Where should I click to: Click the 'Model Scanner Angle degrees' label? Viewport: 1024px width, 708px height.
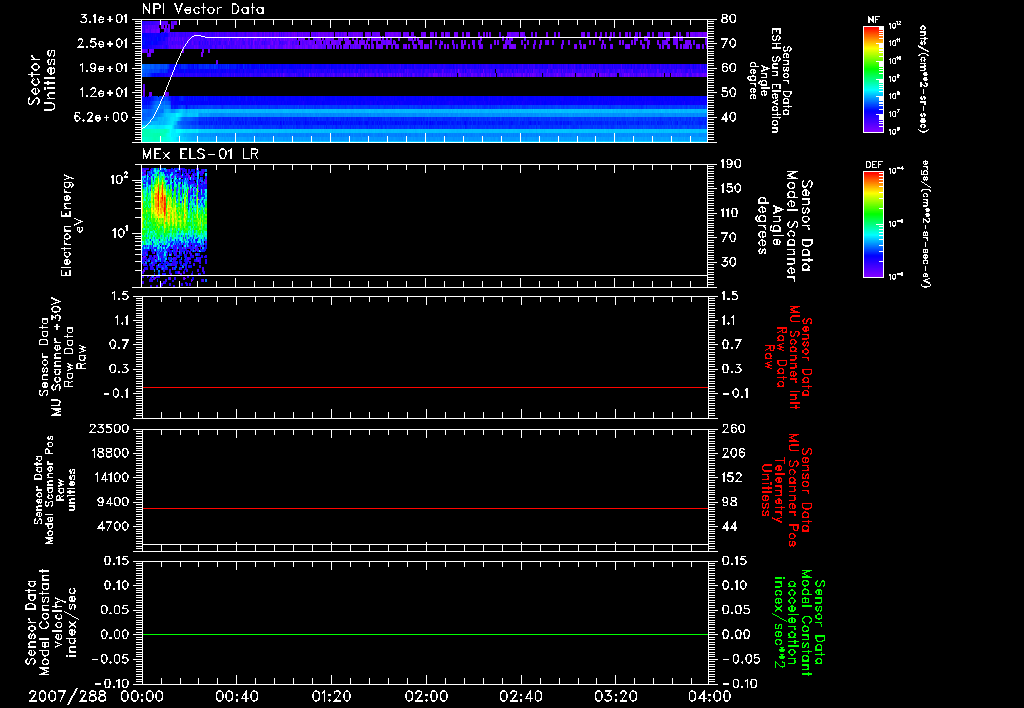coord(784,226)
